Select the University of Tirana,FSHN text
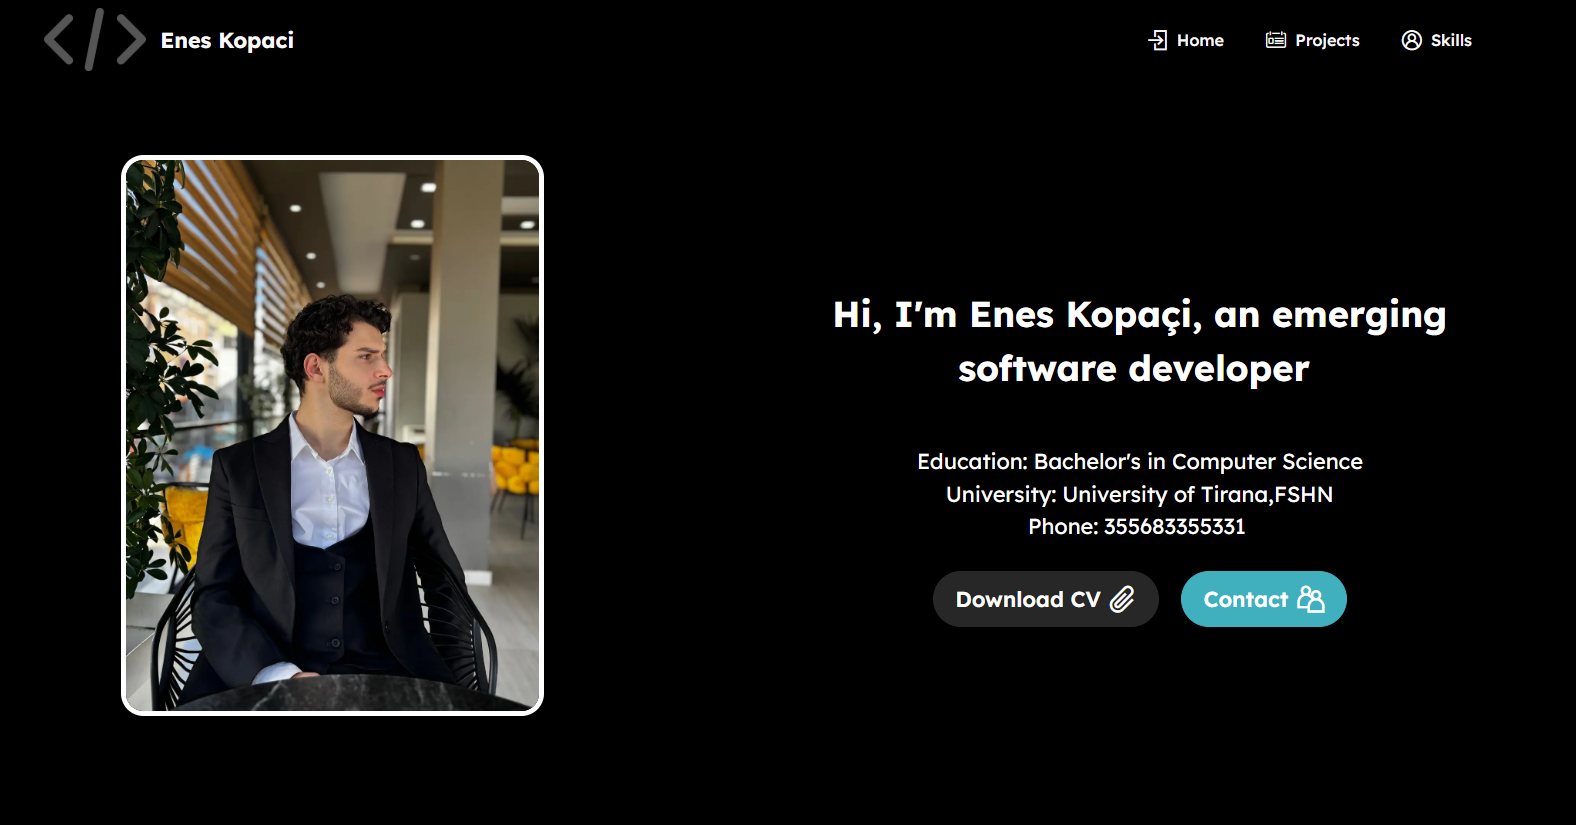The height and width of the screenshot is (825, 1576). (x=1197, y=495)
